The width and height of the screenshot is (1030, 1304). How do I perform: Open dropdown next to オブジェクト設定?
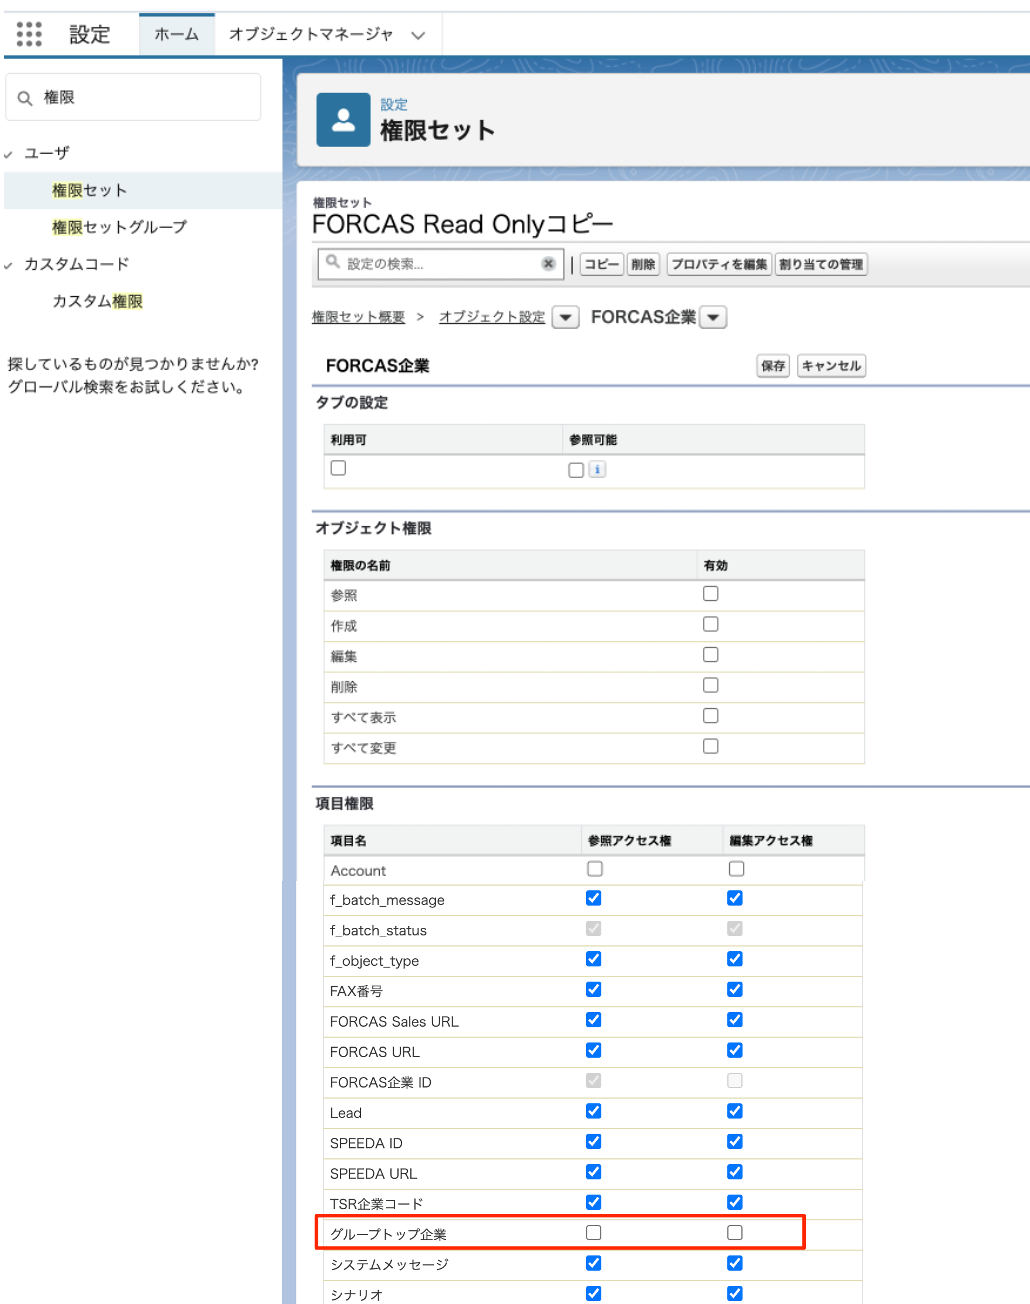tap(565, 318)
